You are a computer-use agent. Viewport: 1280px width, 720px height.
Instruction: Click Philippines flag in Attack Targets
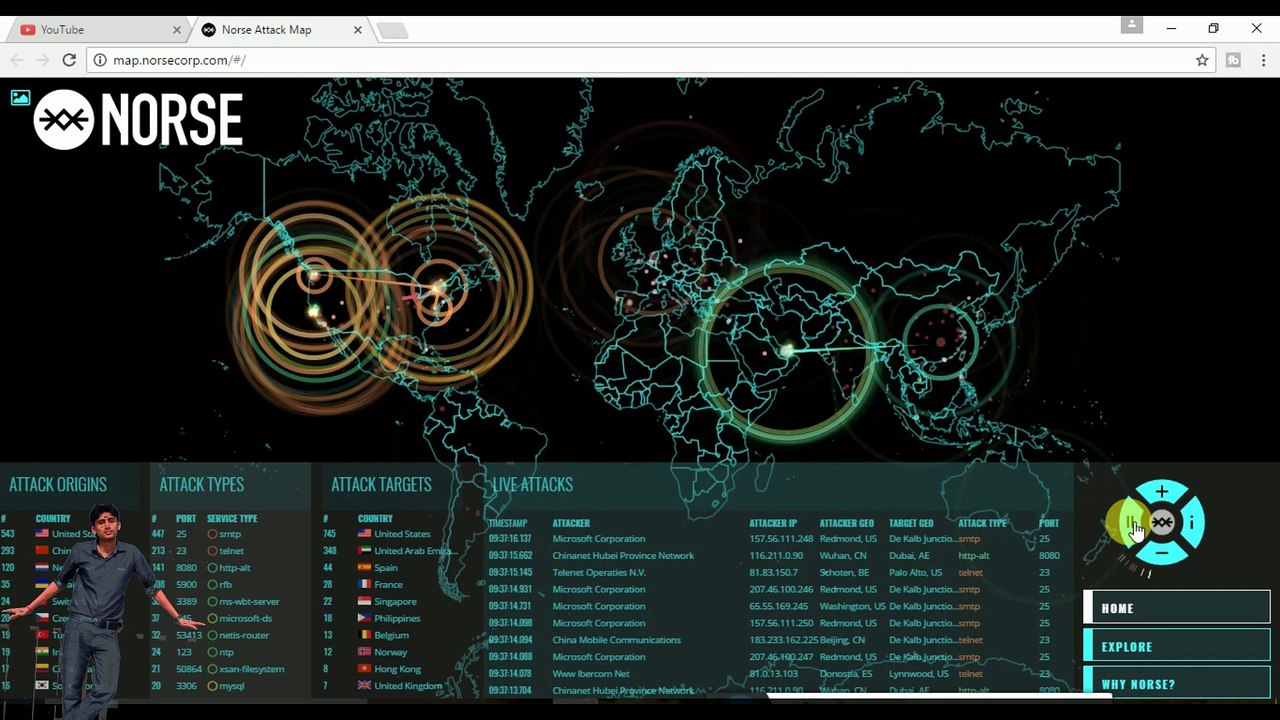[364, 618]
